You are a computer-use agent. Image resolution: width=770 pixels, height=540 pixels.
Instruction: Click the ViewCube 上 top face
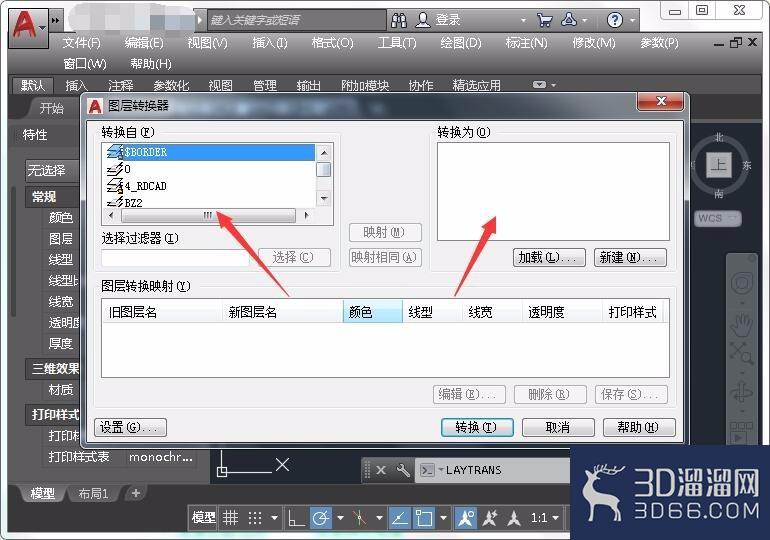point(719,164)
